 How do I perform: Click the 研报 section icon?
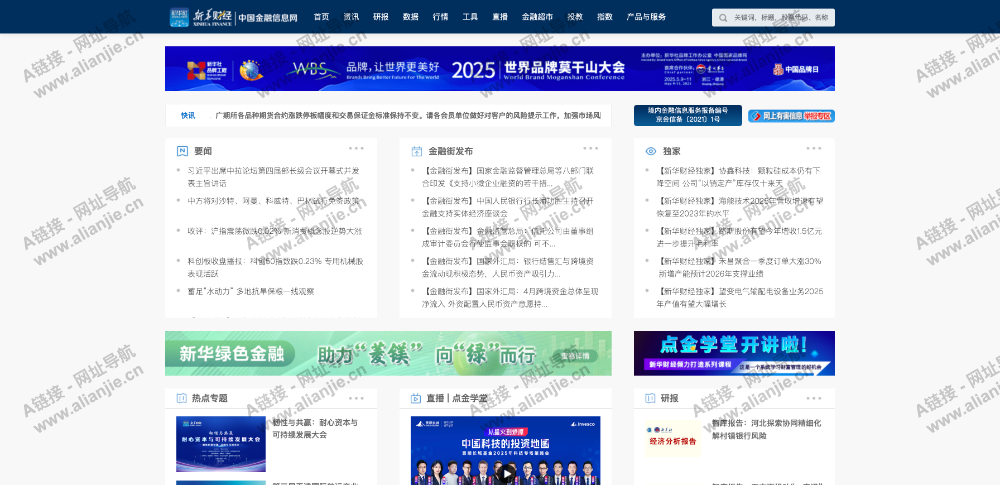click(x=651, y=398)
